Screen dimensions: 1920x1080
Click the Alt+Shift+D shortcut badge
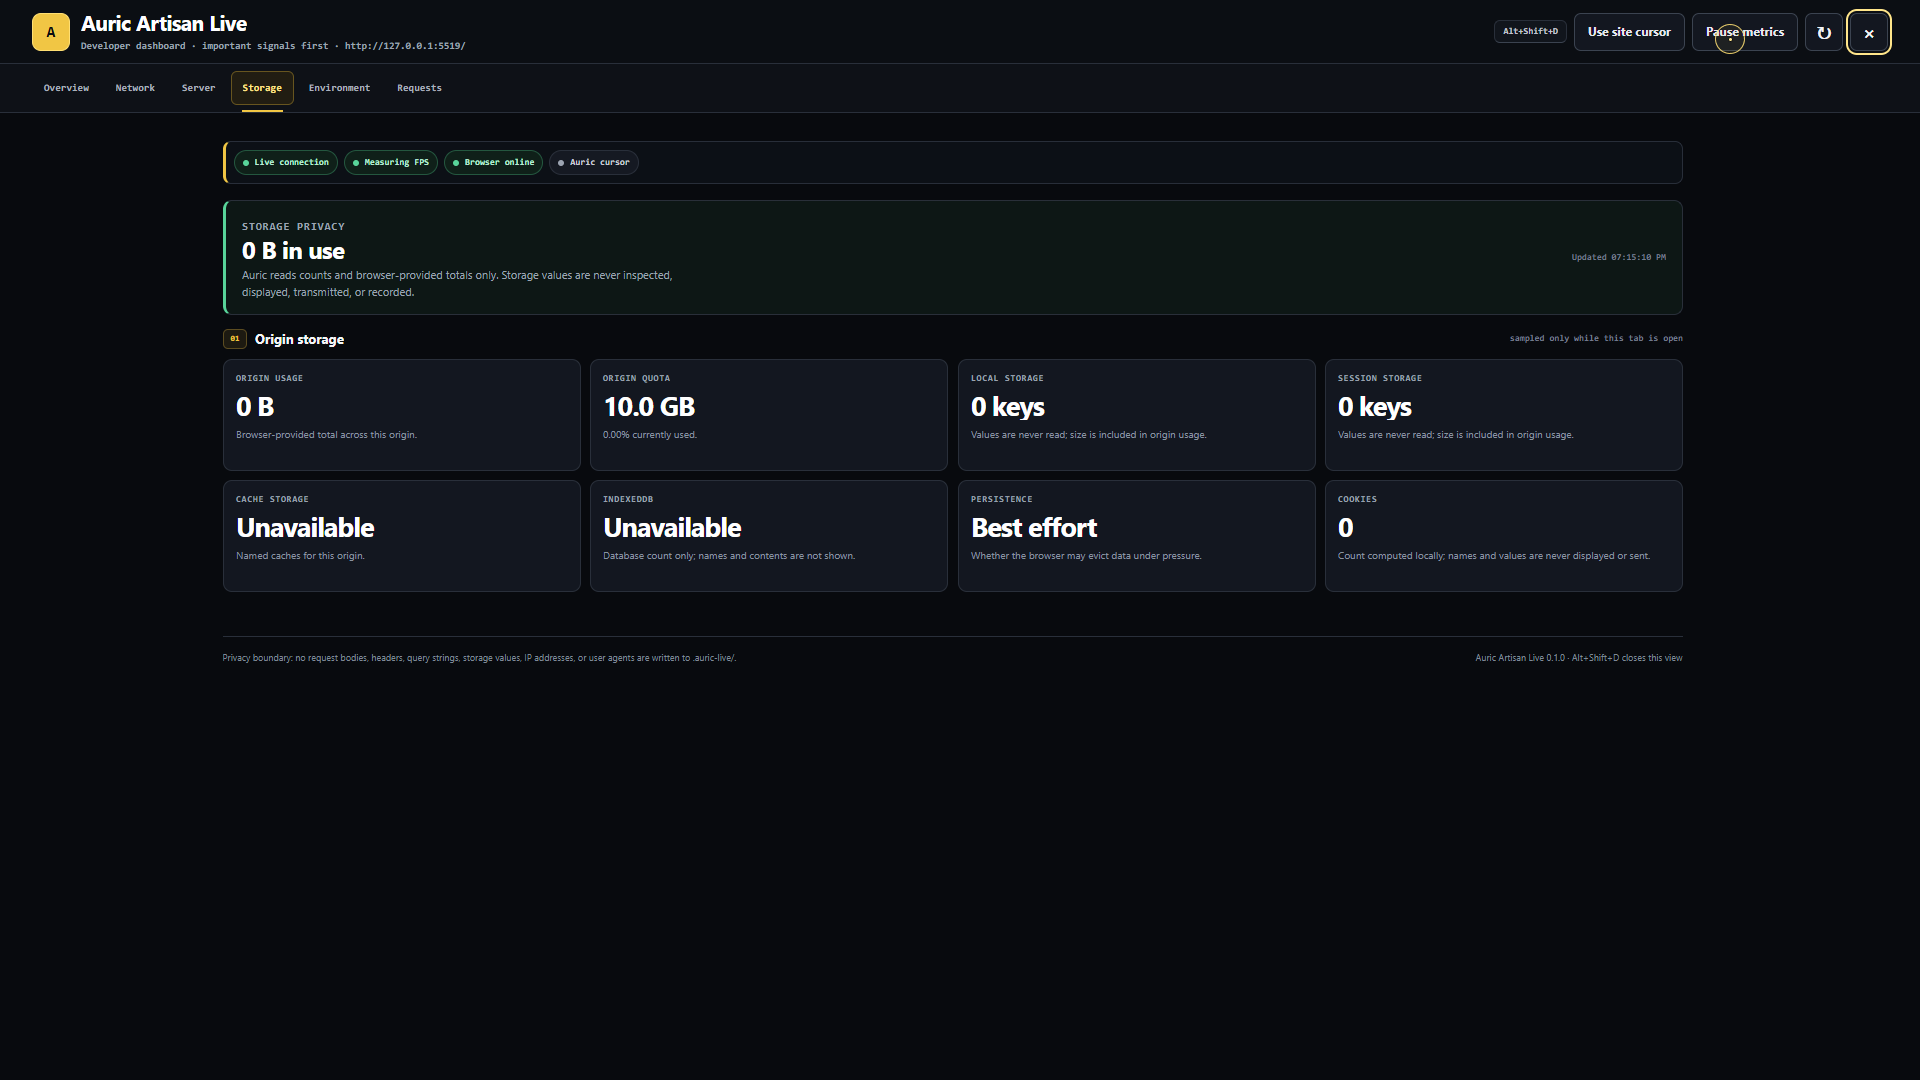(1530, 32)
